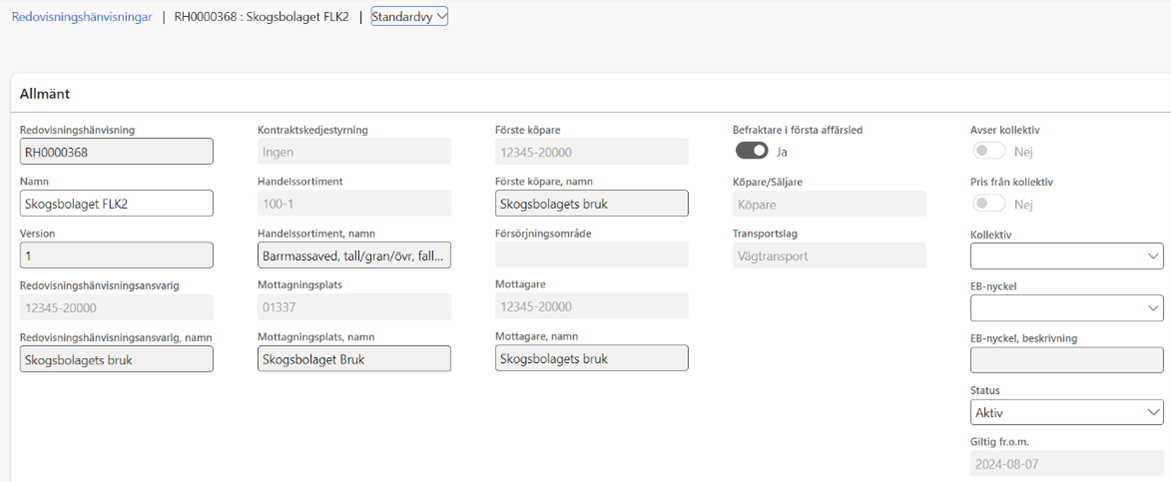Image resolution: width=1171 pixels, height=482 pixels.
Task: Toggle the Avser kollektiv switch
Action: coord(989,151)
